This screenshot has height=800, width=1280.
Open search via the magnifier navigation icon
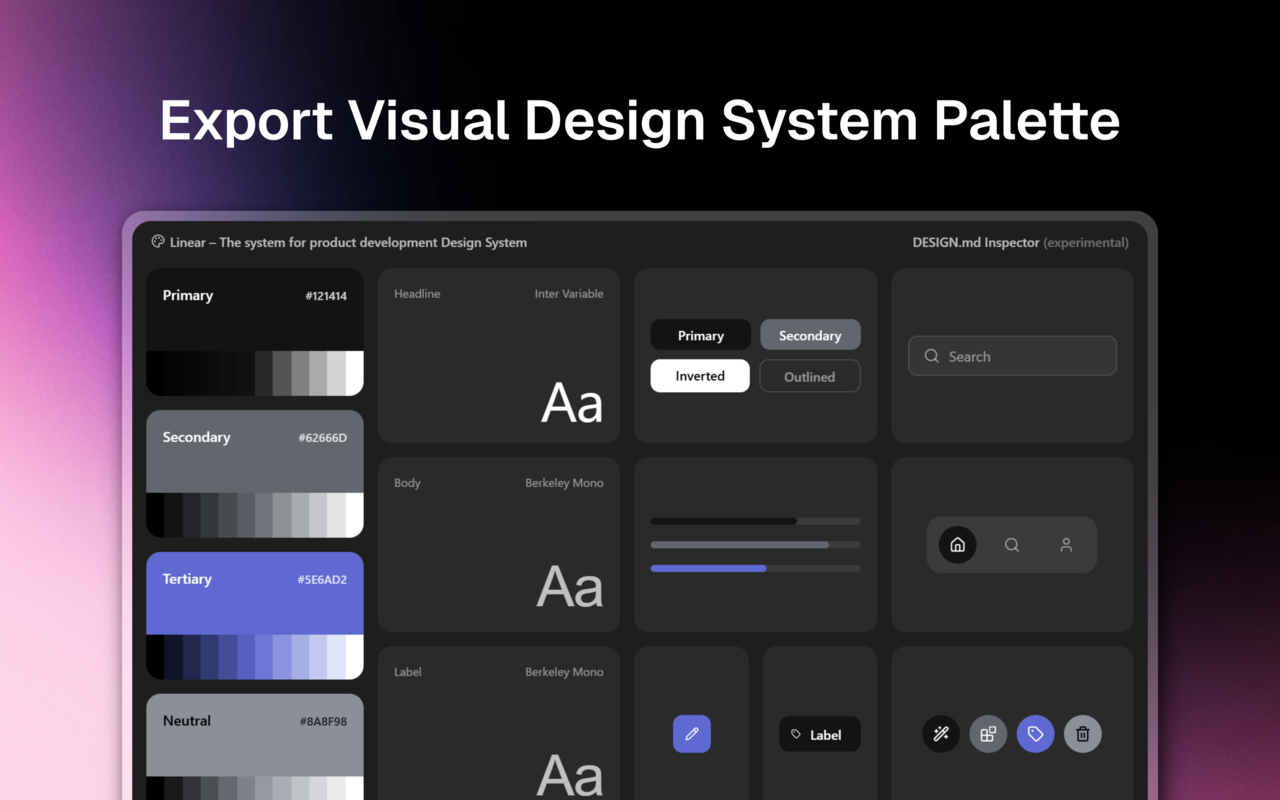click(x=1011, y=544)
